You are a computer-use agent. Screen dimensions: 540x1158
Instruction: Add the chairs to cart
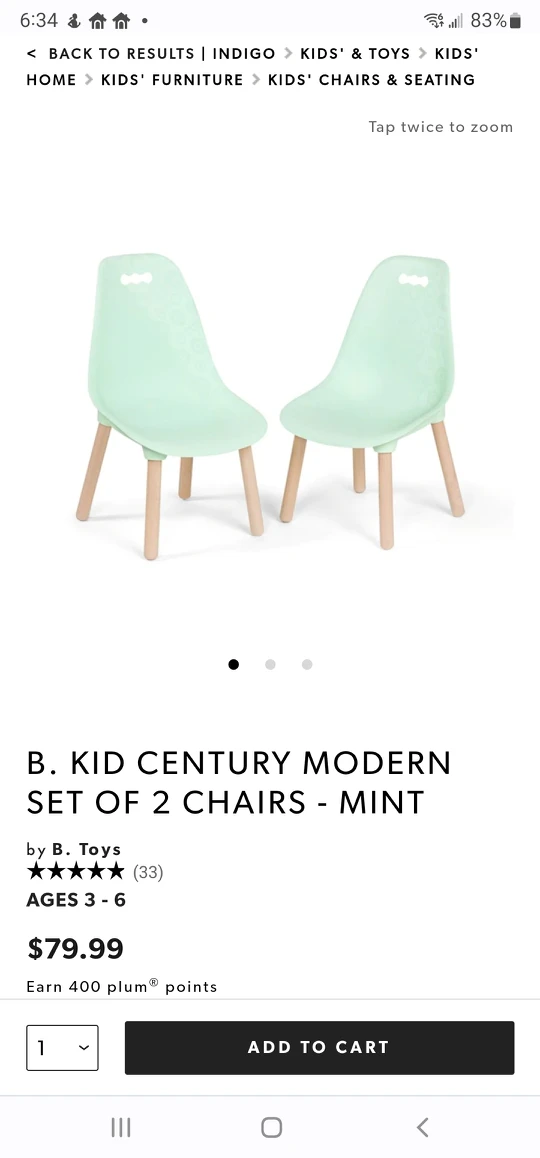(x=319, y=1047)
